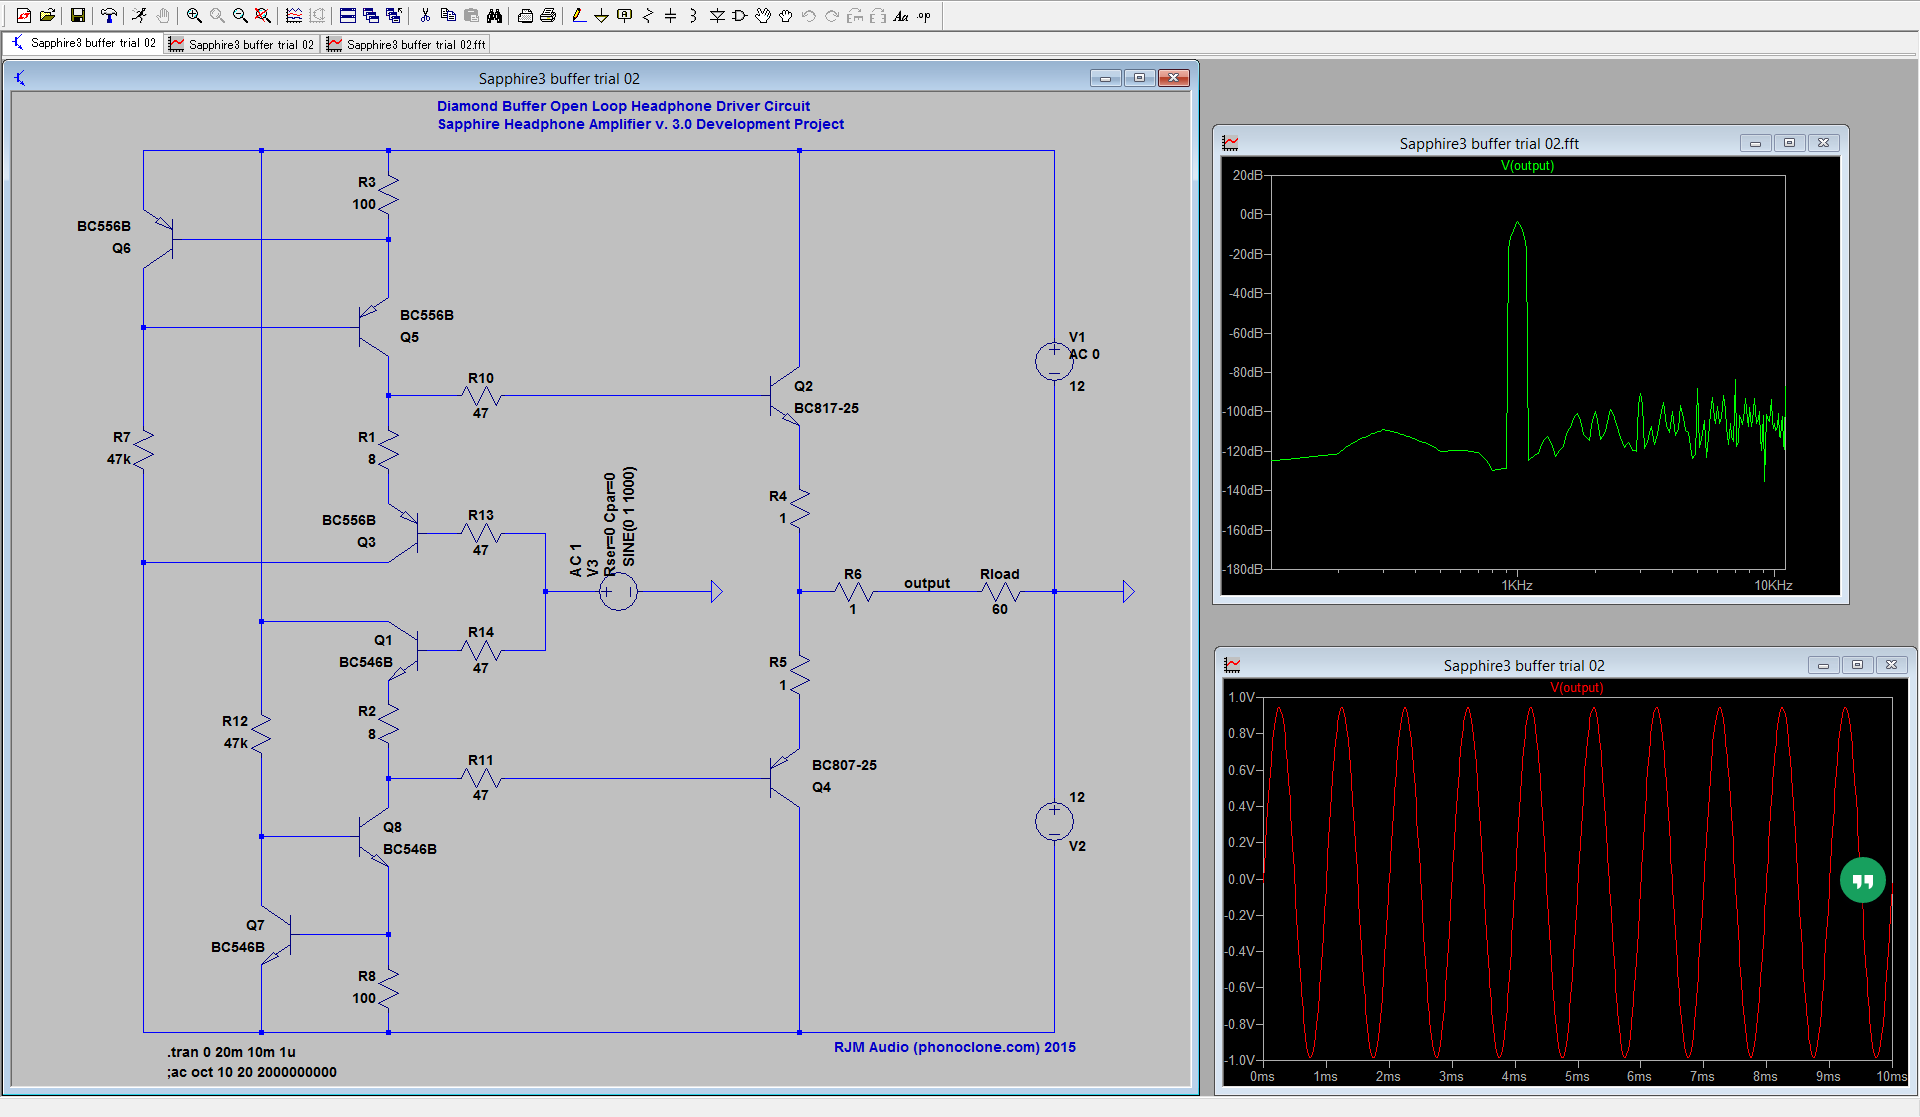Screen dimensions: 1920x1117
Task: Minimize the FFT plot window
Action: [x=1755, y=143]
